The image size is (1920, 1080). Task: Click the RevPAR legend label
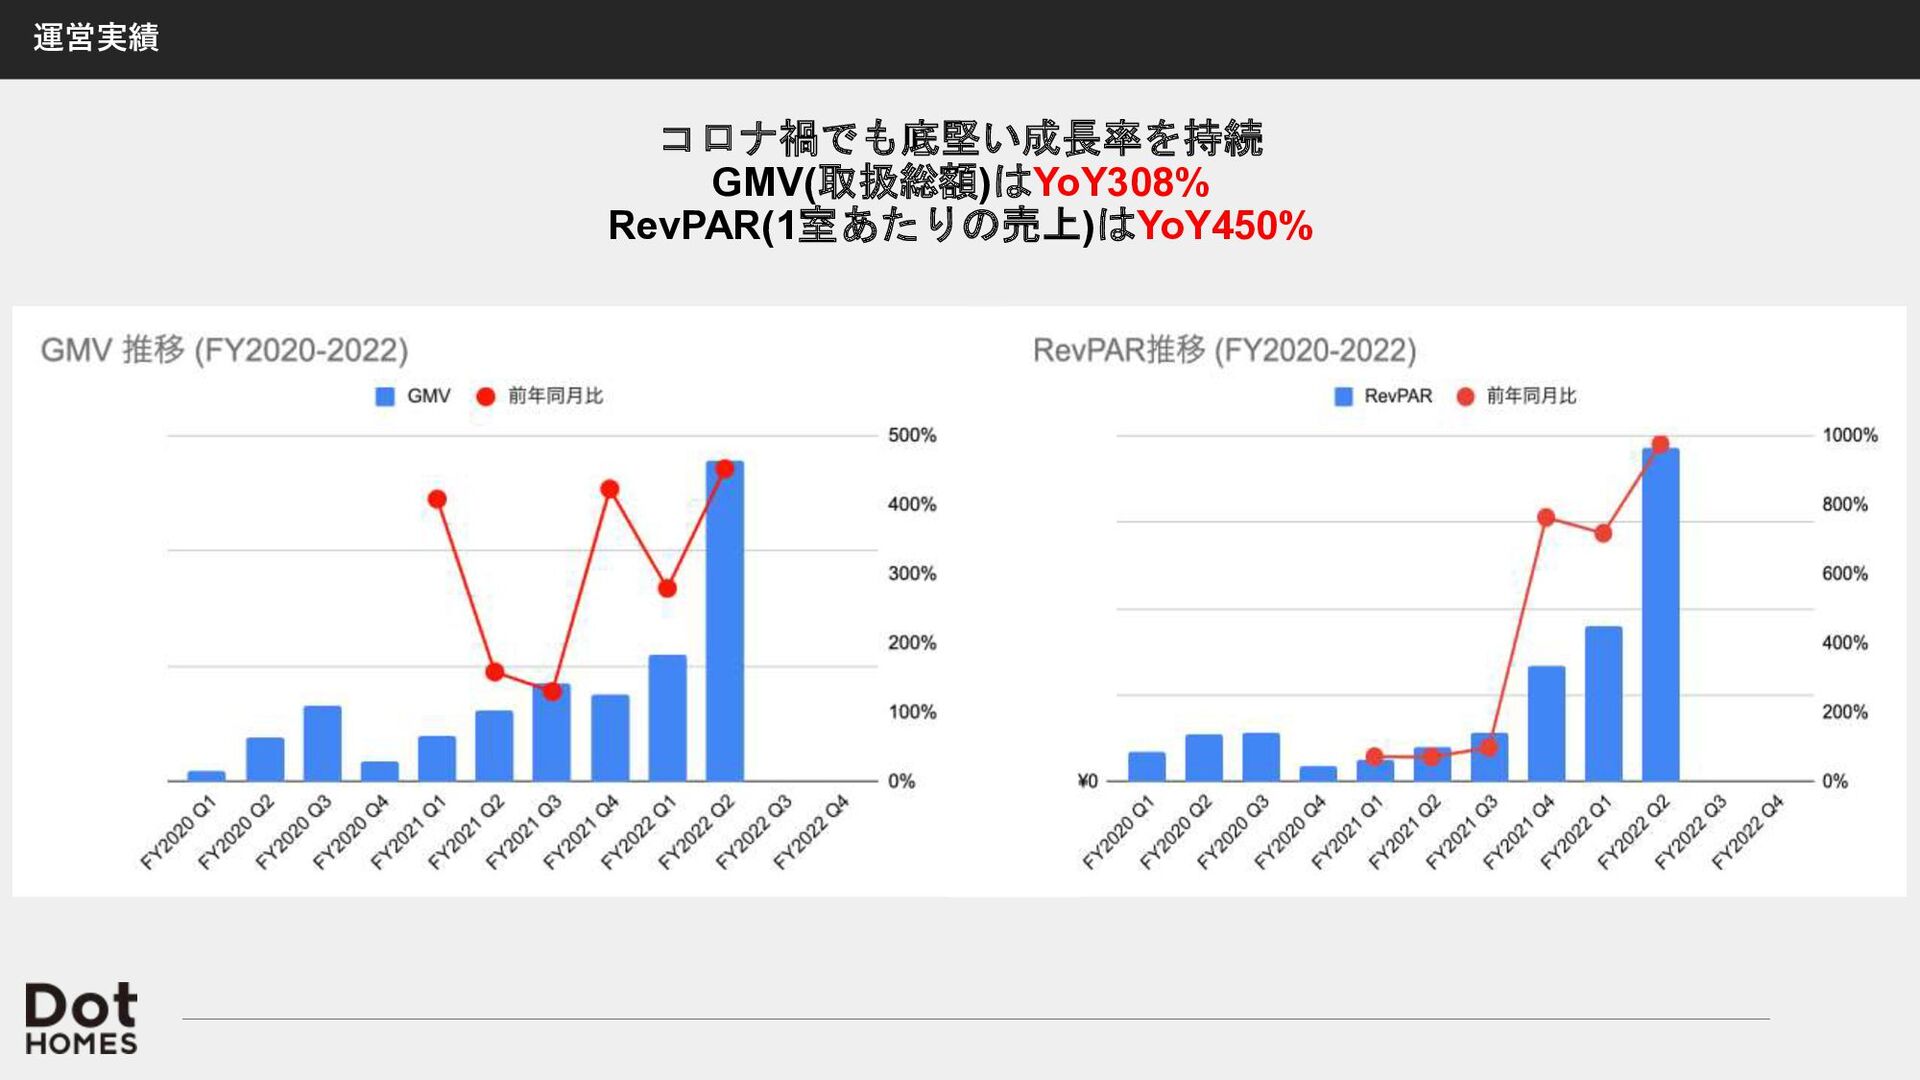pyautogui.click(x=1398, y=396)
